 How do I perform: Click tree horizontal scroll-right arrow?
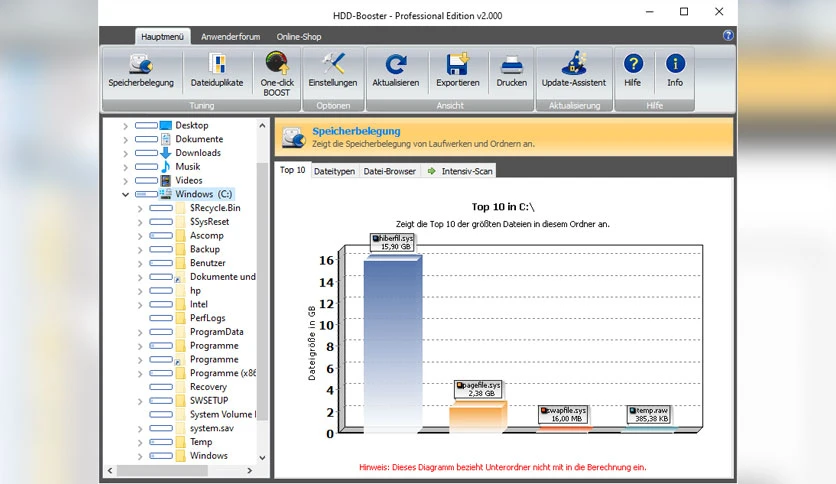point(249,471)
